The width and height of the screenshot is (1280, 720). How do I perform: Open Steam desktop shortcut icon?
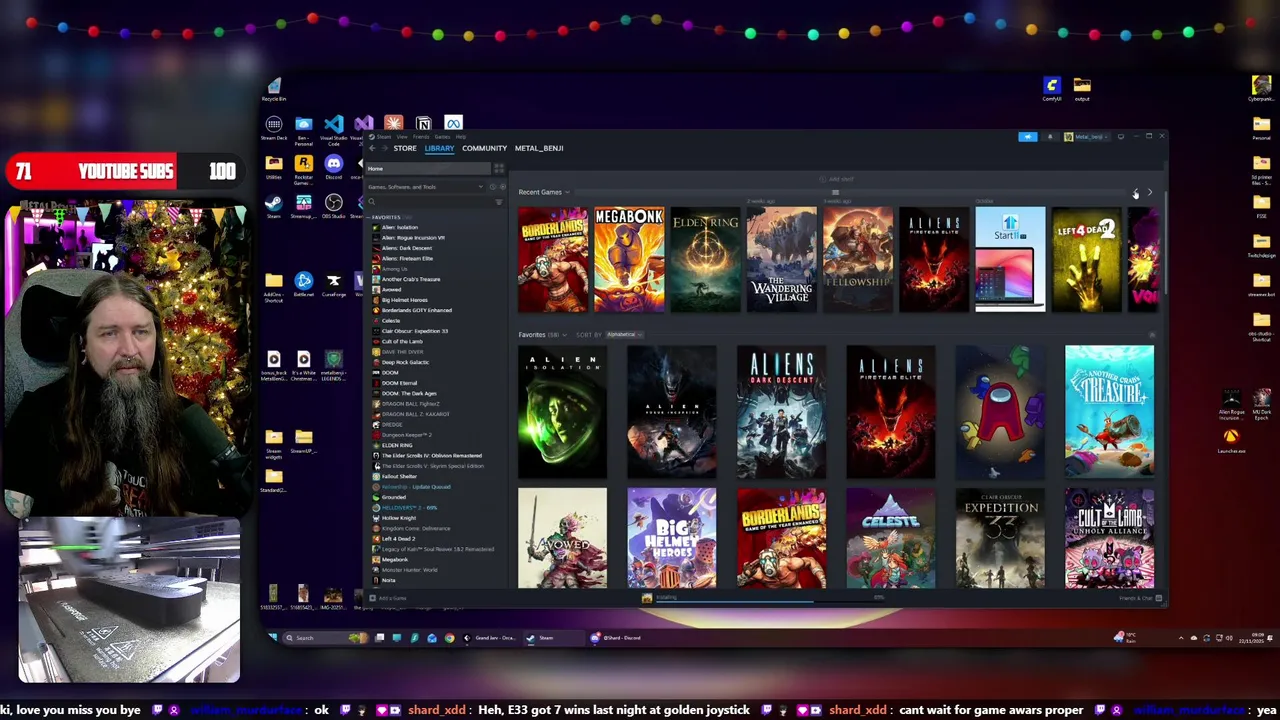coord(273,206)
